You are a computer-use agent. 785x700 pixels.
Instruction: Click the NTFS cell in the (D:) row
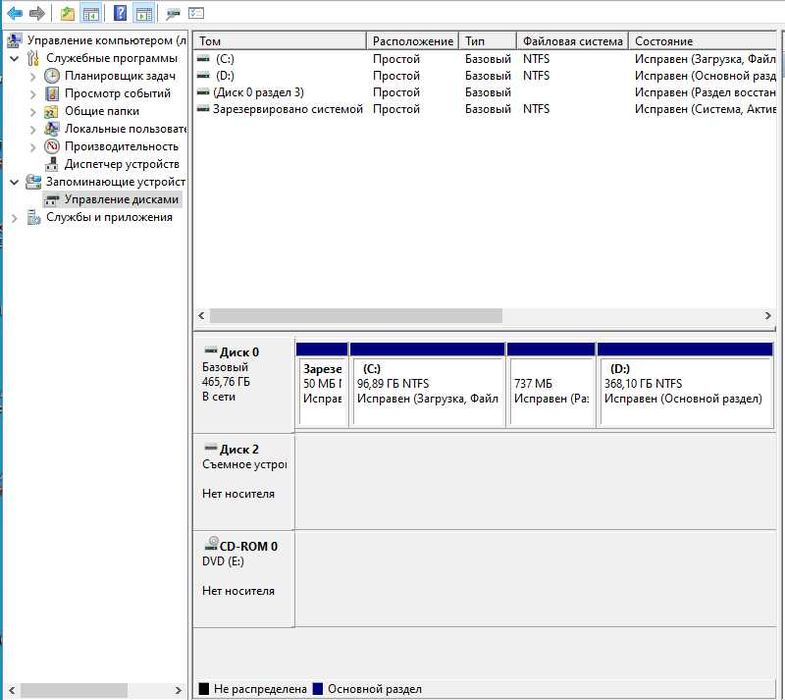[x=536, y=76]
